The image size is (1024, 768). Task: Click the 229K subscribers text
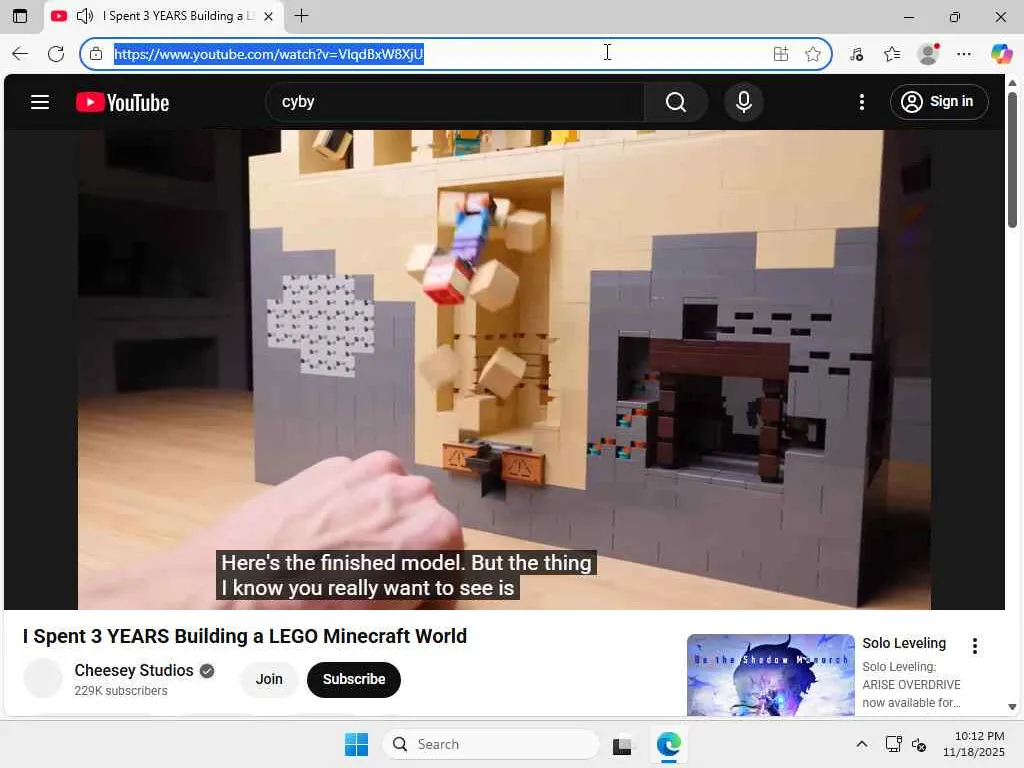pos(121,691)
